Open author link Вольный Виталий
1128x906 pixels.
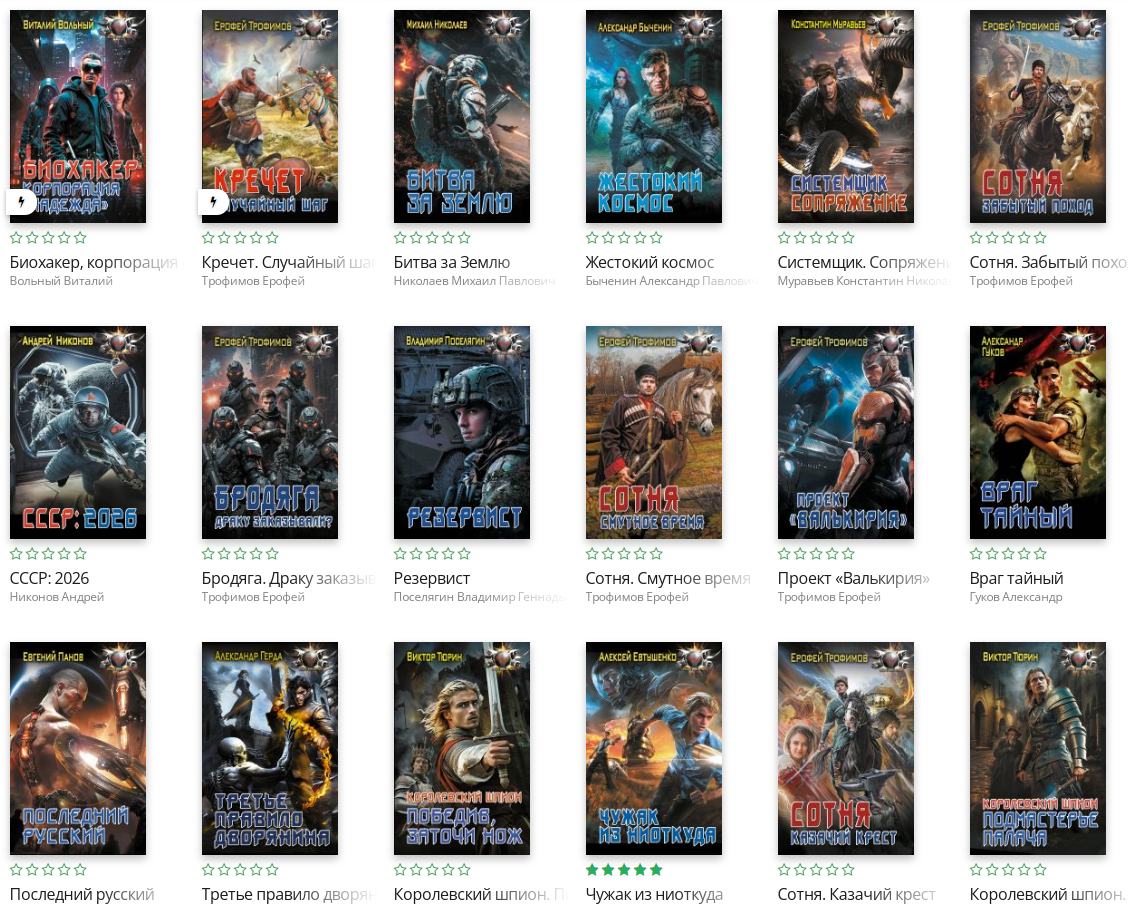click(x=60, y=281)
